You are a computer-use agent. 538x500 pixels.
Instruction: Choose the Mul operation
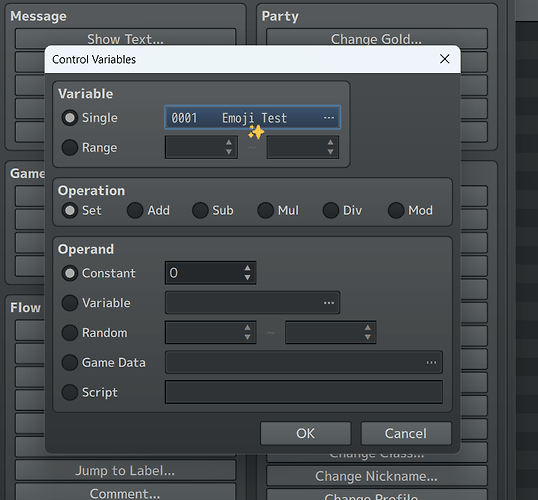click(x=265, y=210)
